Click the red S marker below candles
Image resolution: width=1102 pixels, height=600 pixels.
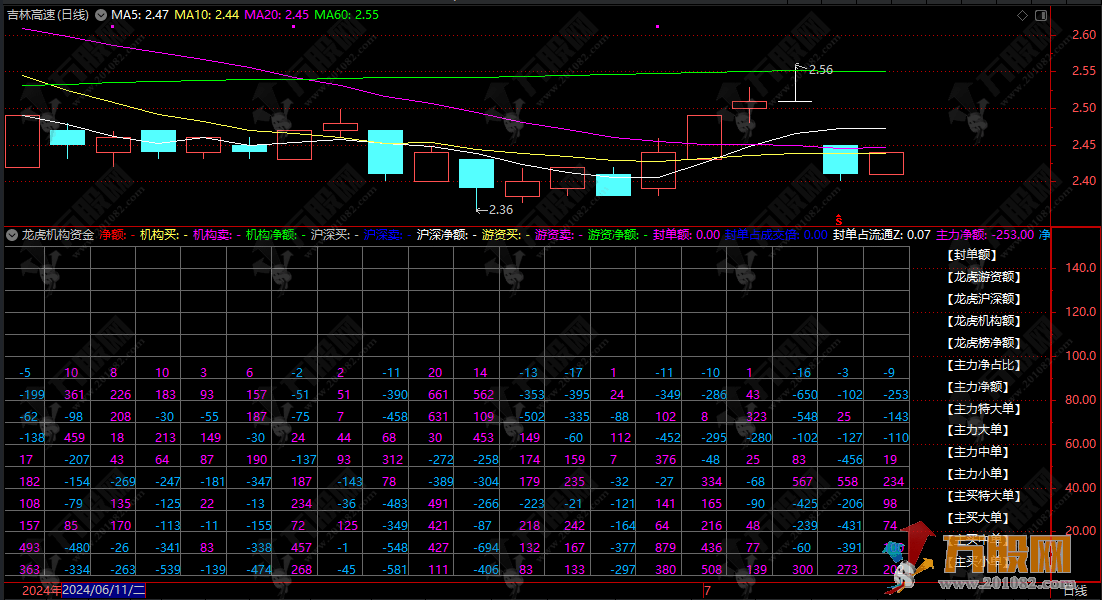click(x=838, y=220)
